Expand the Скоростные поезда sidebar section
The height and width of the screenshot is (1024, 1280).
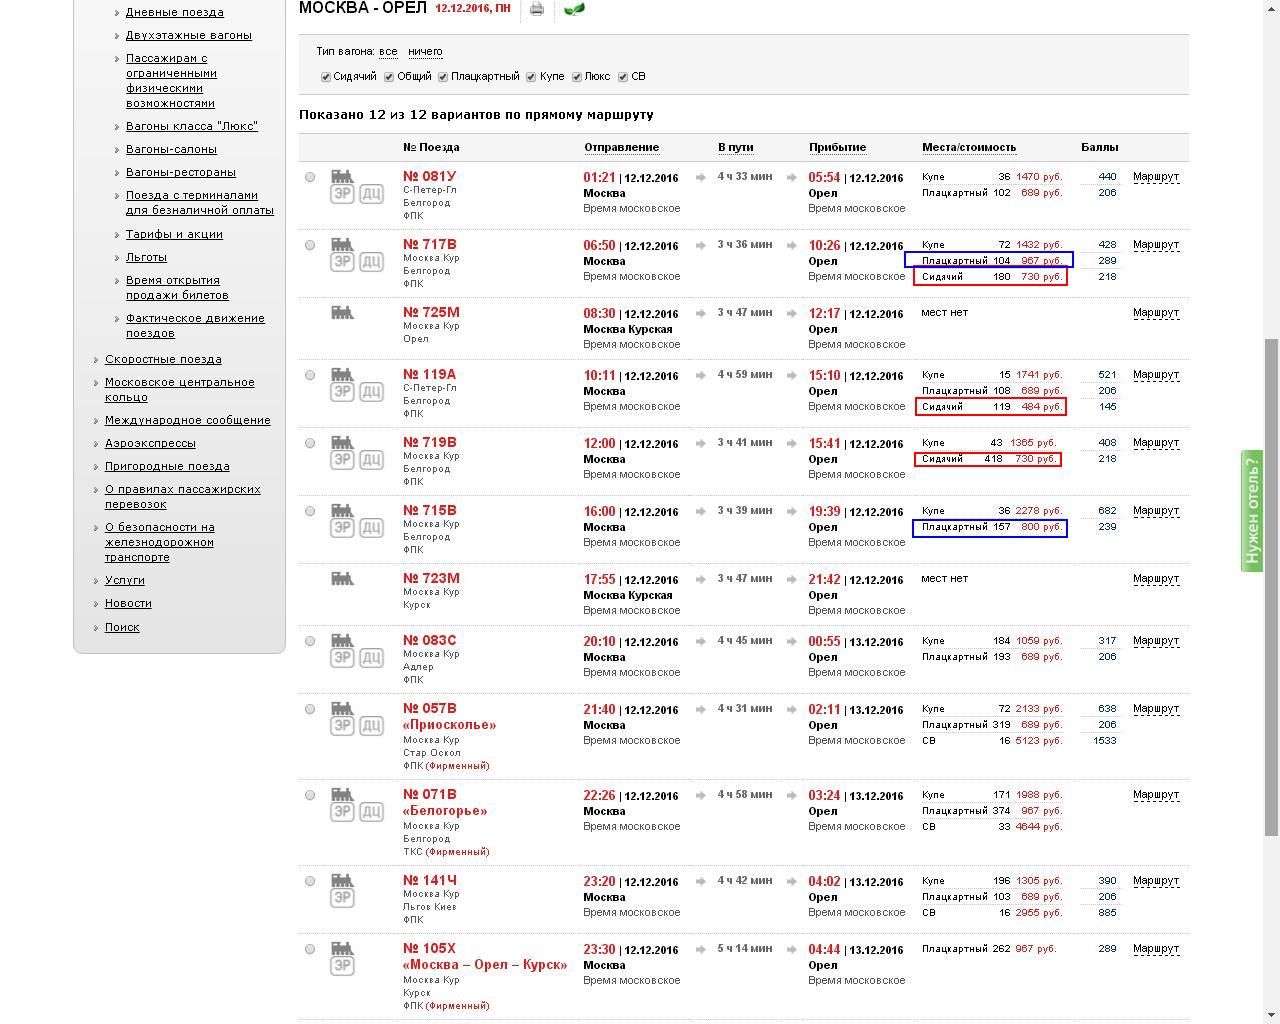163,359
